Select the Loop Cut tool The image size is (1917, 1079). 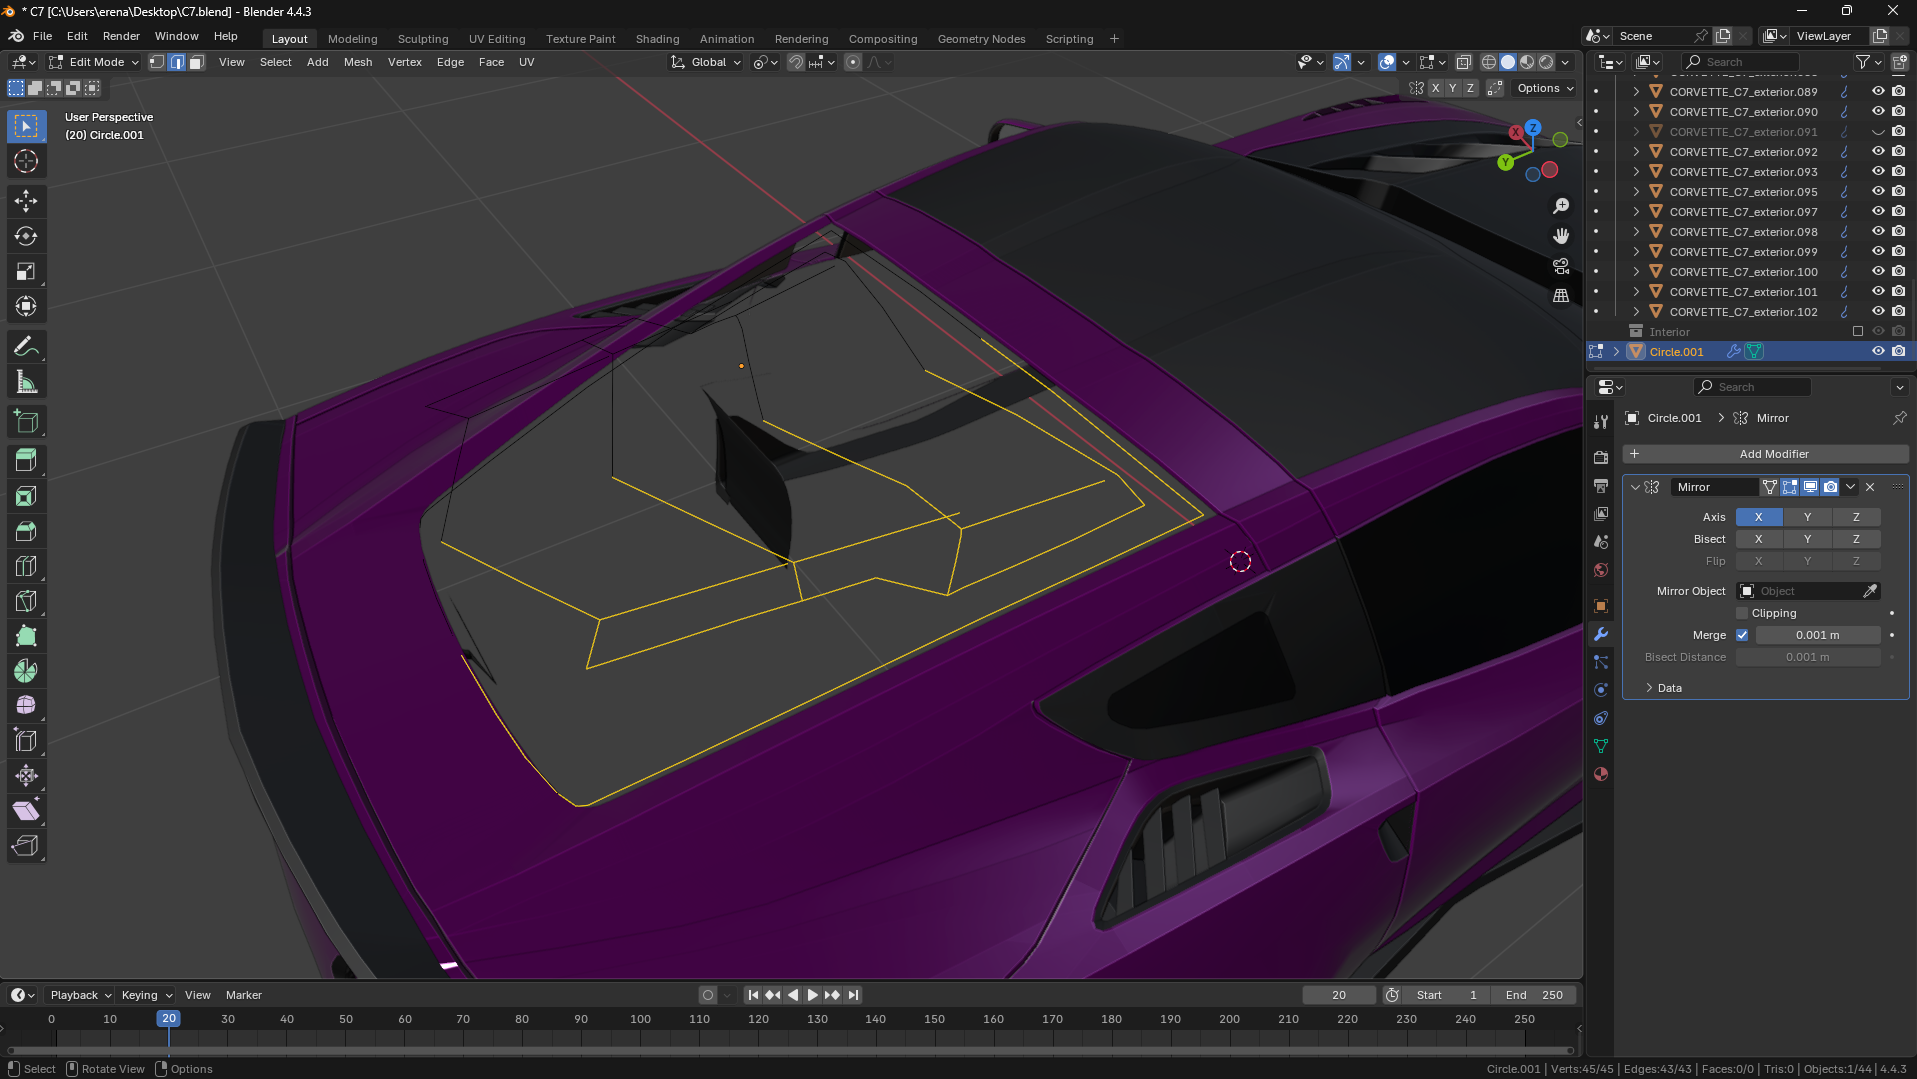click(26, 566)
